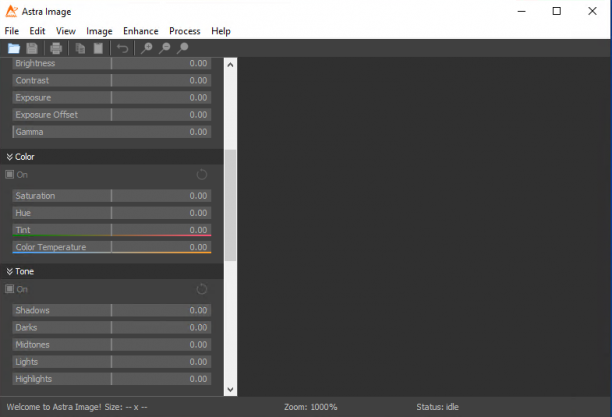Click the Brightness slider
This screenshot has height=417, width=612.
pyautogui.click(x=112, y=63)
